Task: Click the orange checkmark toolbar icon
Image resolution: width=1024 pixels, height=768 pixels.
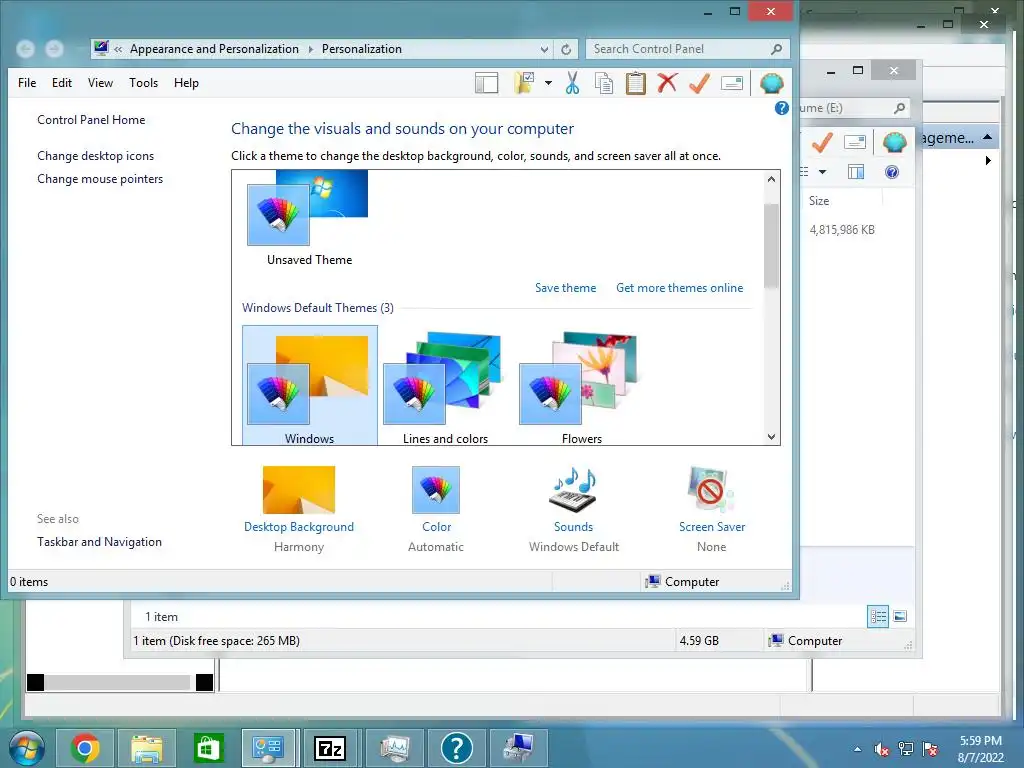Action: [699, 83]
